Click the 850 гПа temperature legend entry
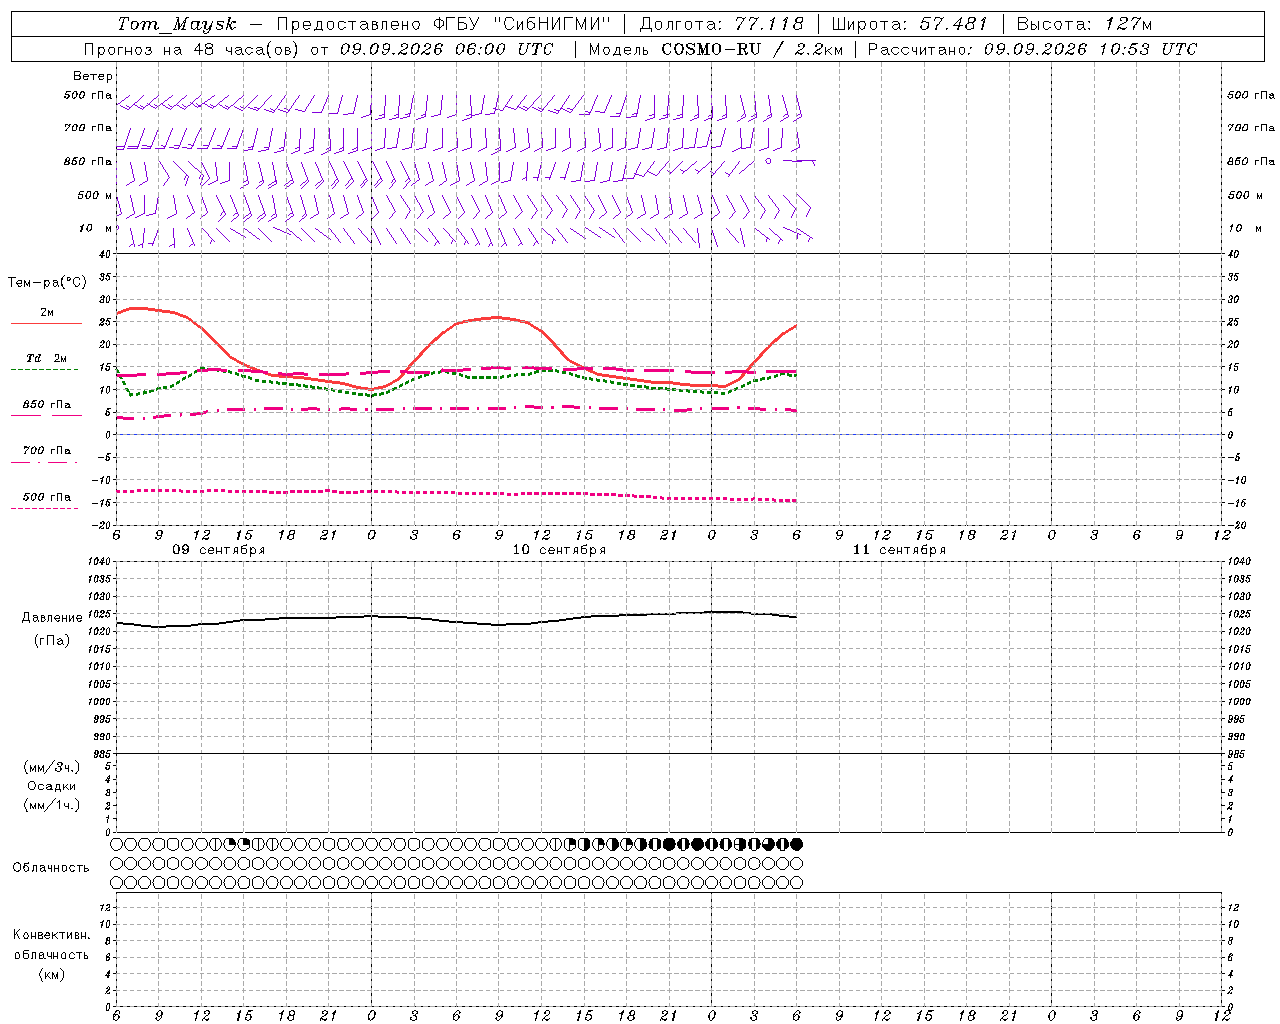 [46, 405]
